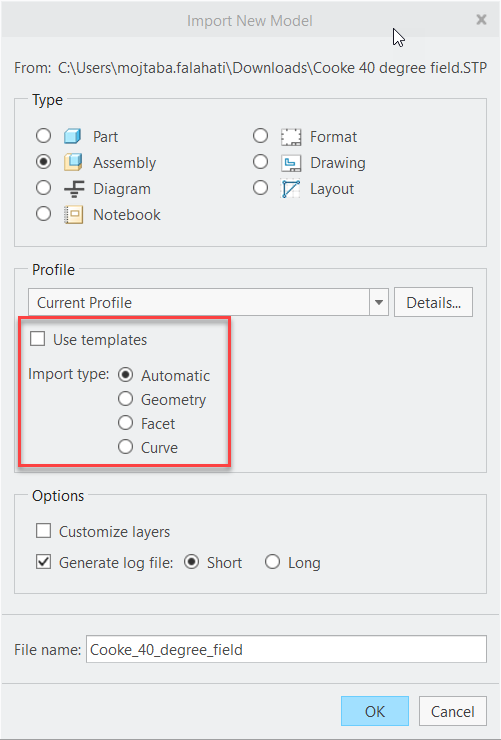501x740 pixels.
Task: Tick the Customize layers checkbox
Action: pos(43,531)
